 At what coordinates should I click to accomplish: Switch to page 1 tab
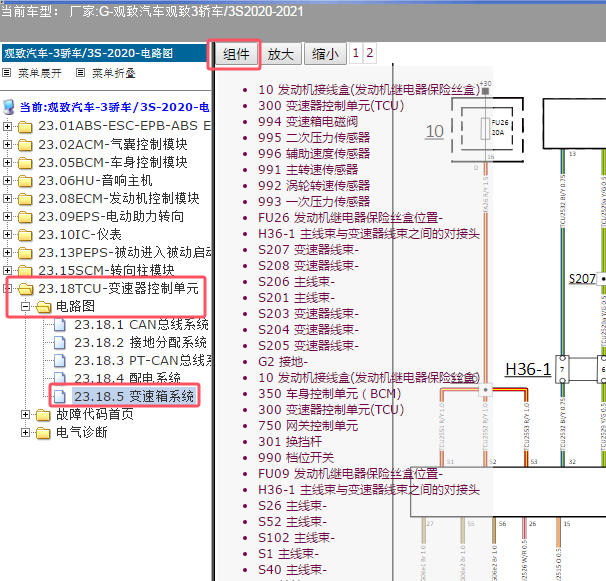(x=356, y=53)
